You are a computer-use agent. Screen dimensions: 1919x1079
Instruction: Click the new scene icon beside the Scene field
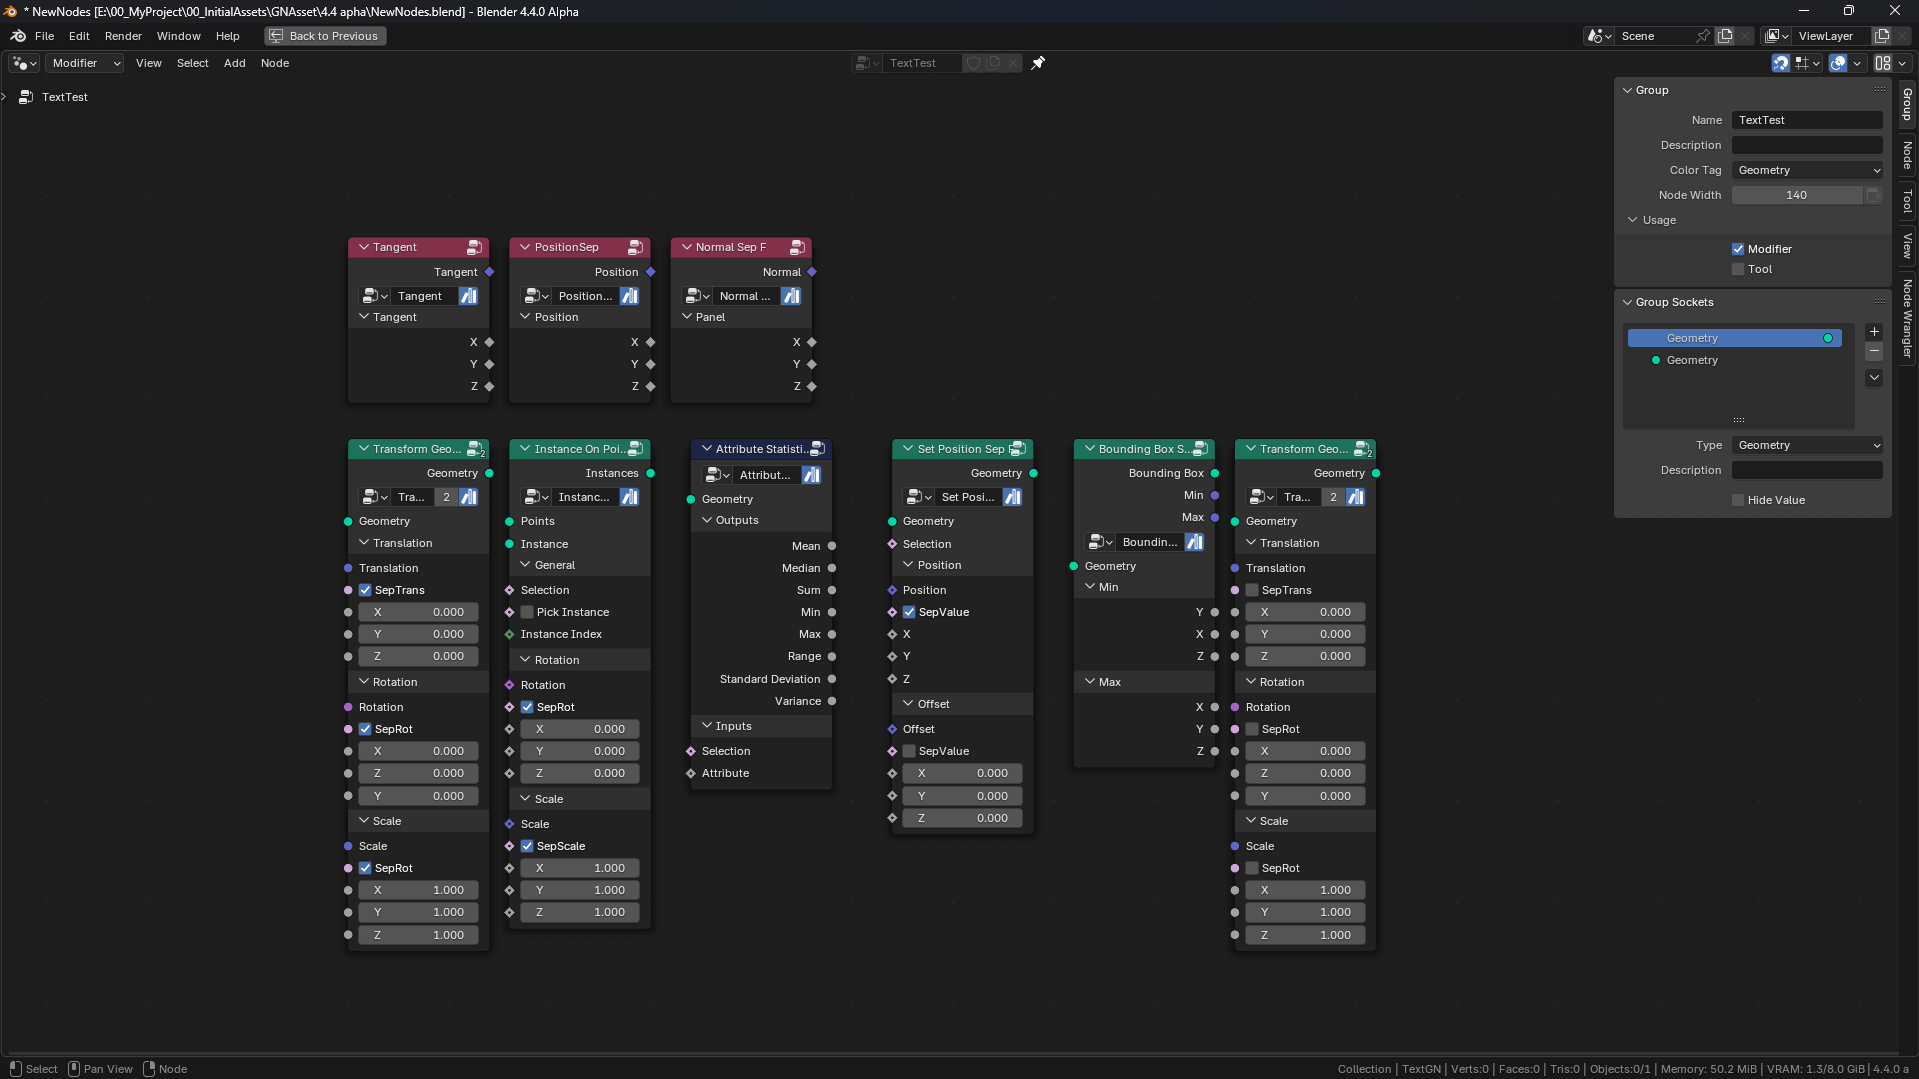tap(1725, 36)
